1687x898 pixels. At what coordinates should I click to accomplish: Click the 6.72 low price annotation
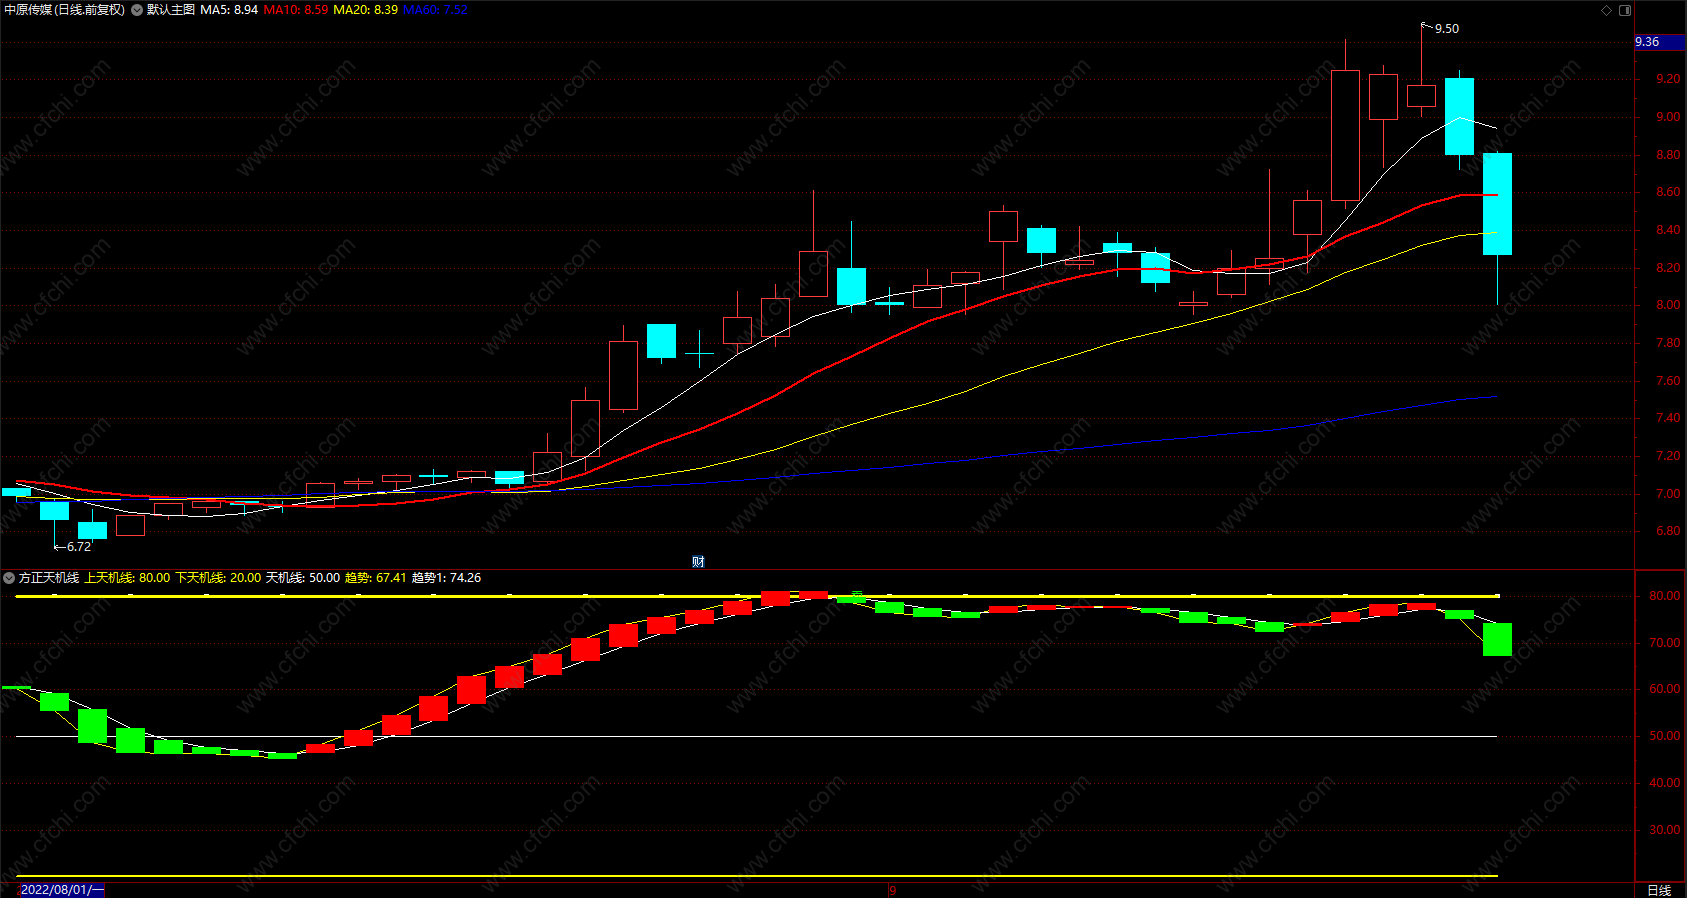coord(79,547)
